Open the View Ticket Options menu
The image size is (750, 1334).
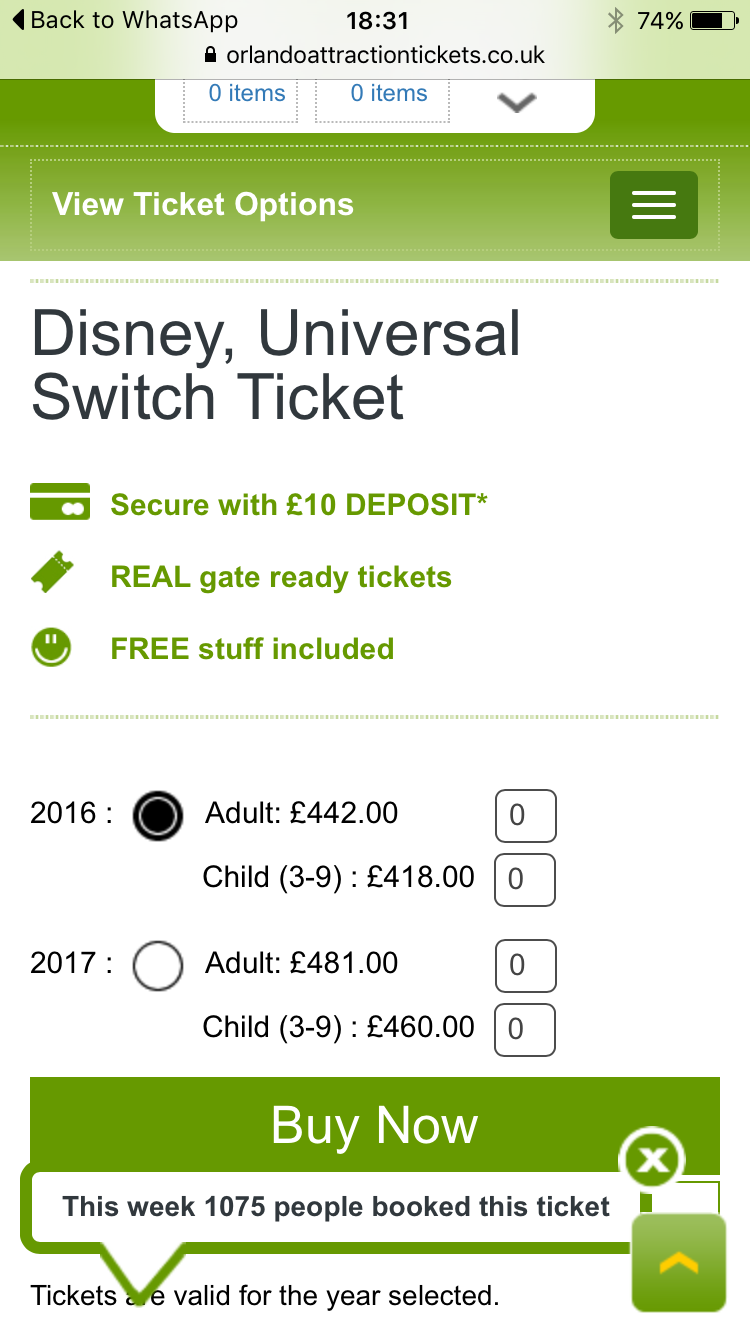(203, 205)
